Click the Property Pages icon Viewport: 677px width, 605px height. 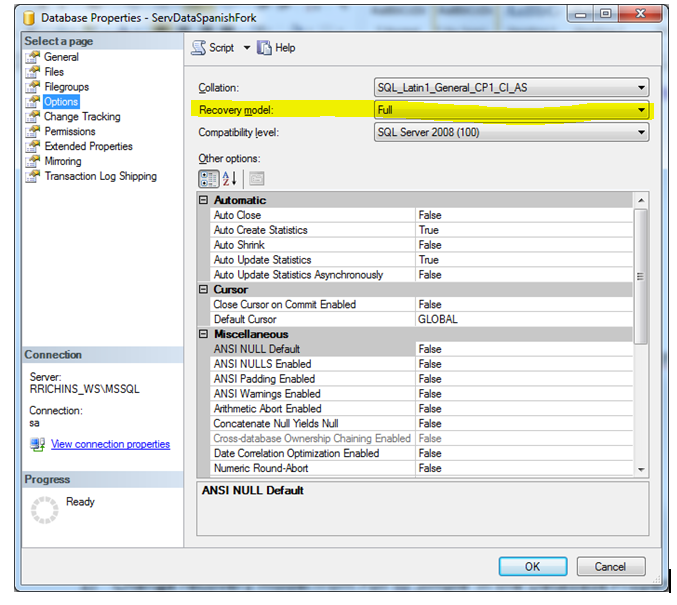(x=256, y=178)
